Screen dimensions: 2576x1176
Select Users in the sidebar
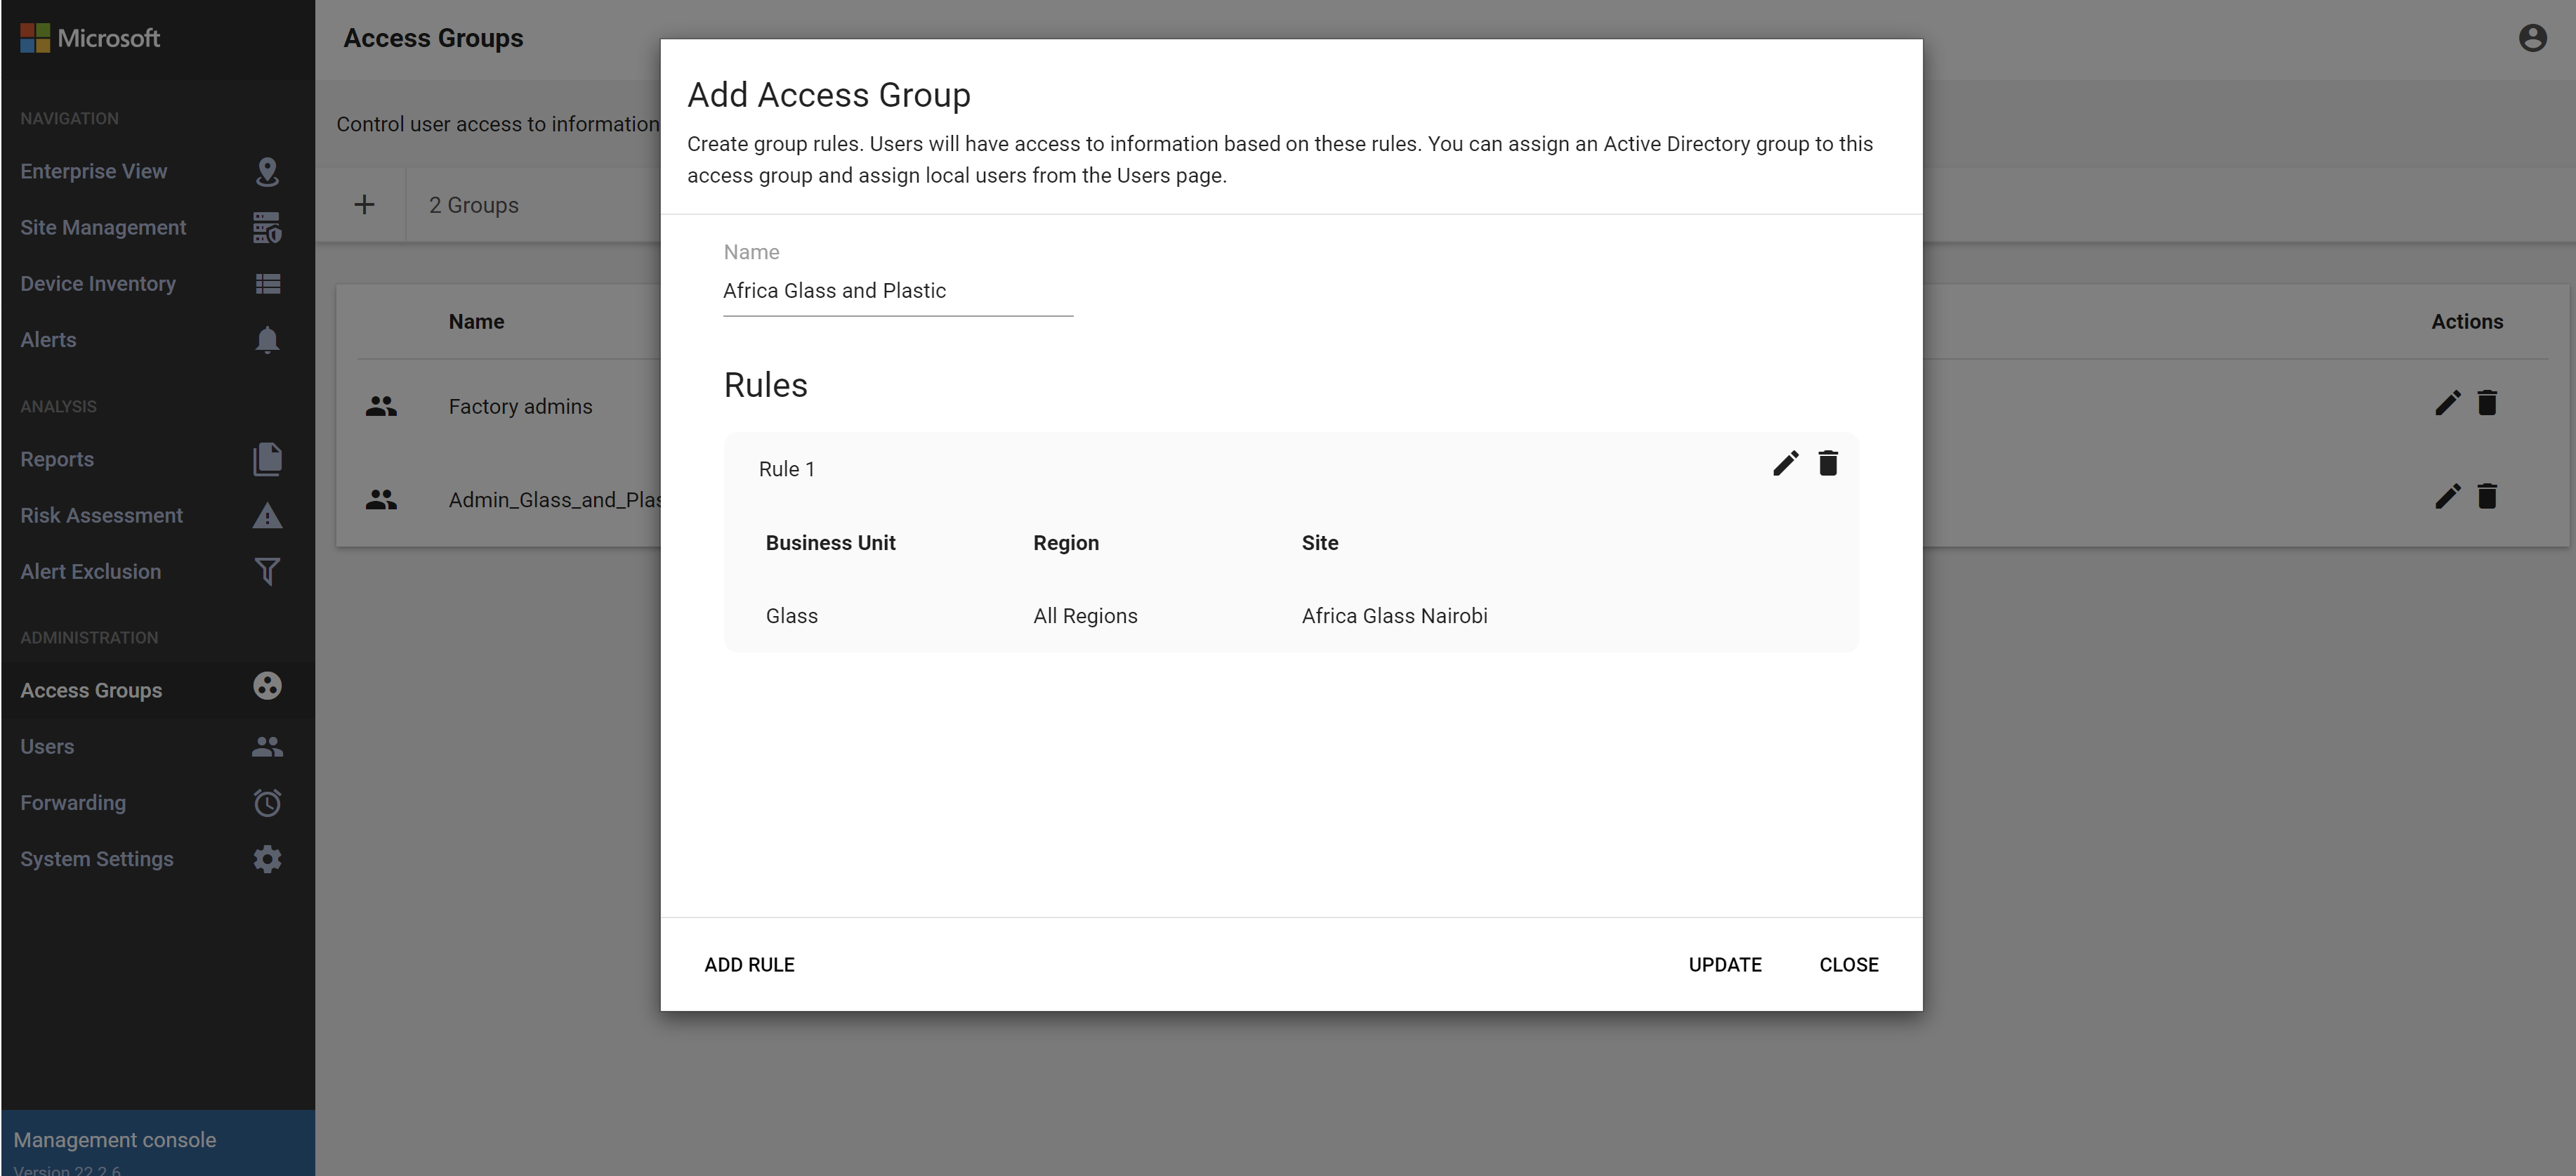(47, 747)
